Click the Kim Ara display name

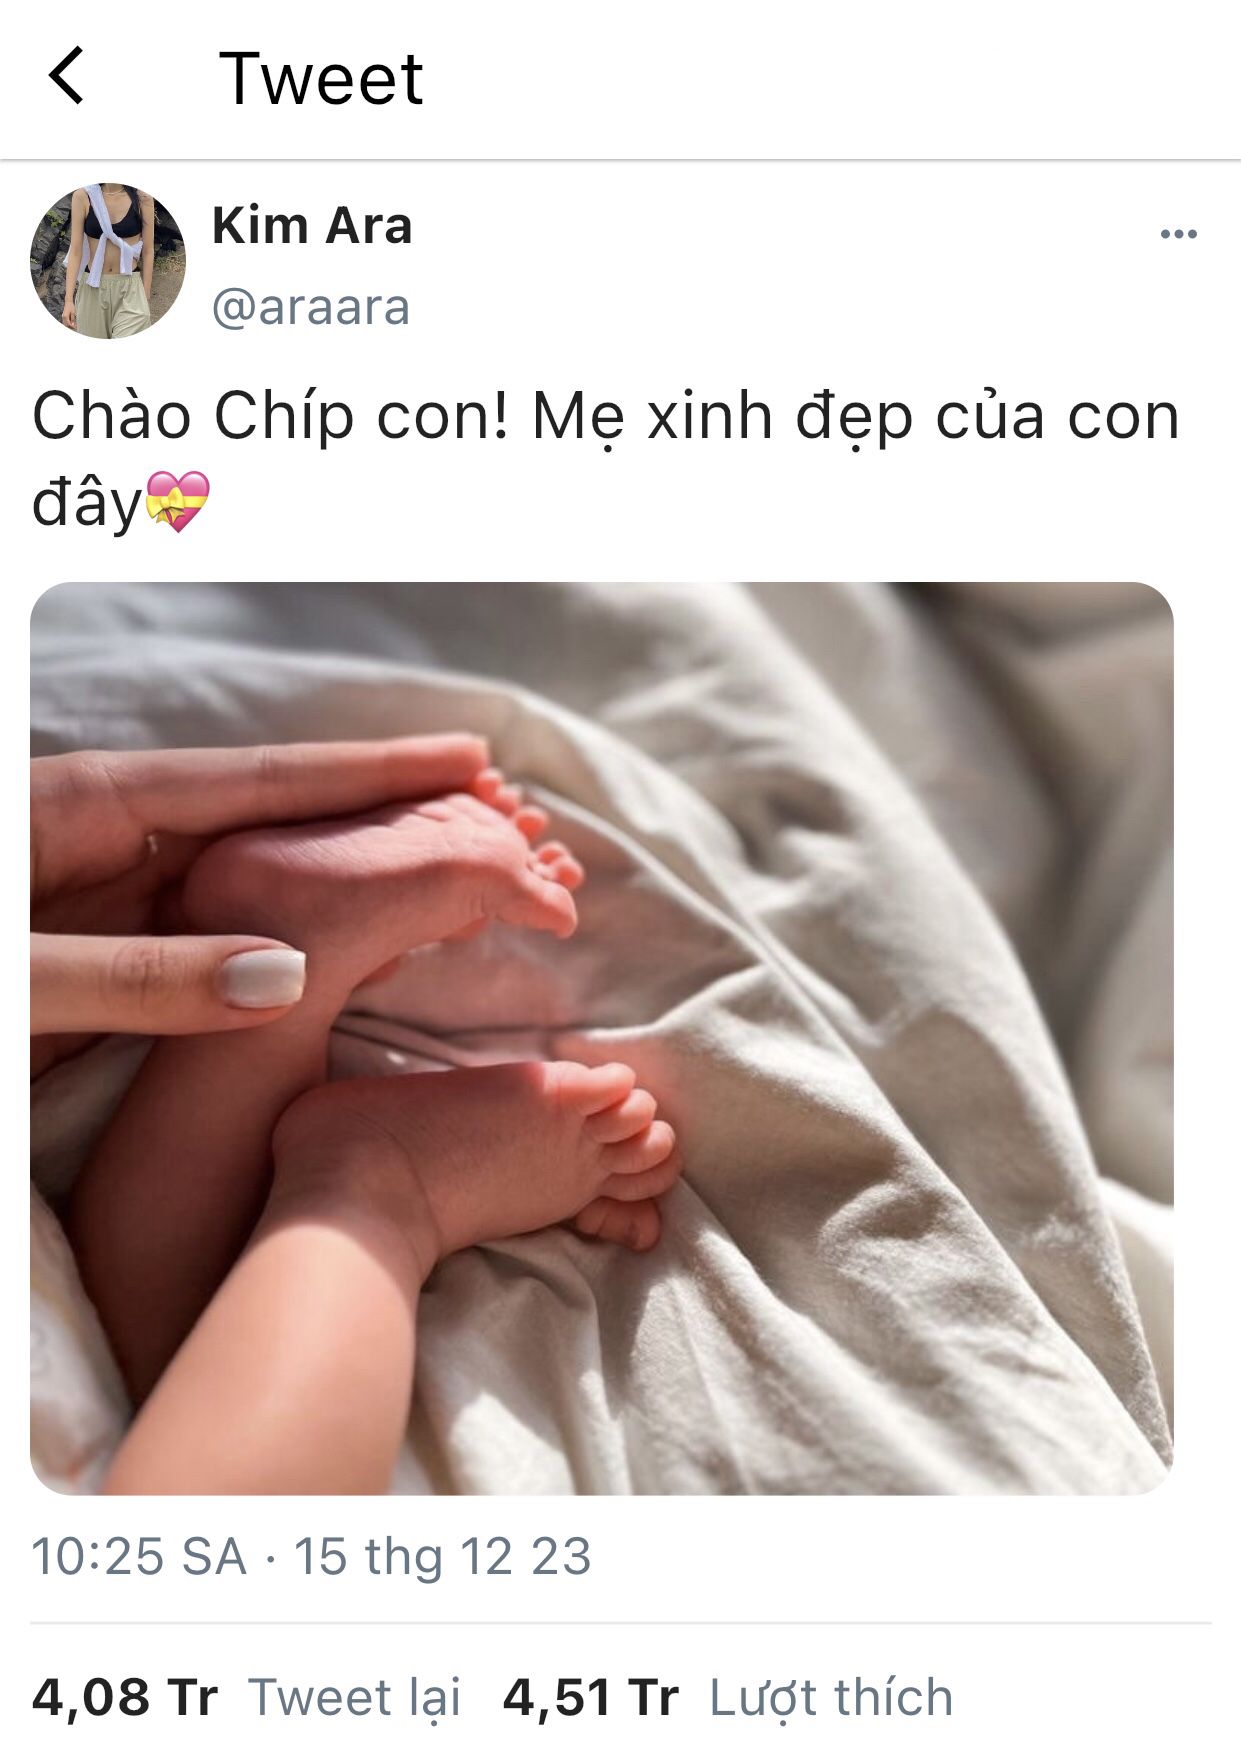click(312, 226)
